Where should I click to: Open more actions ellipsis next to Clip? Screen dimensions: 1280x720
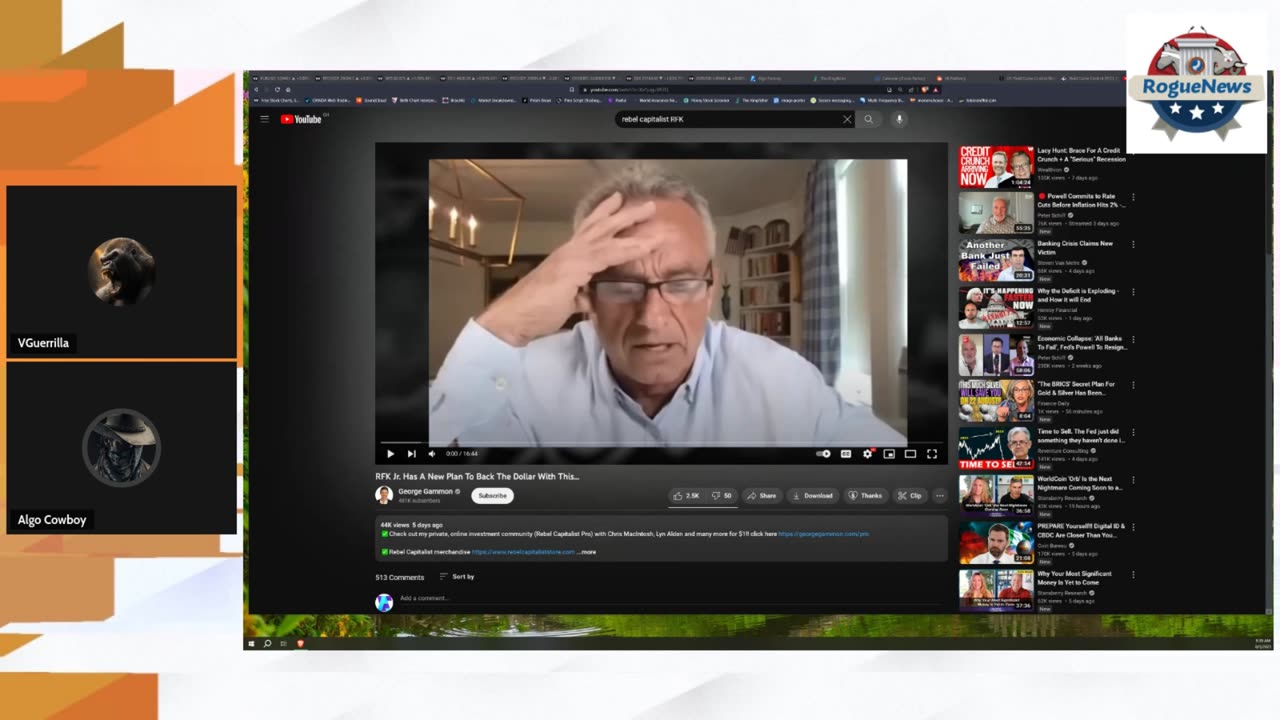[939, 495]
